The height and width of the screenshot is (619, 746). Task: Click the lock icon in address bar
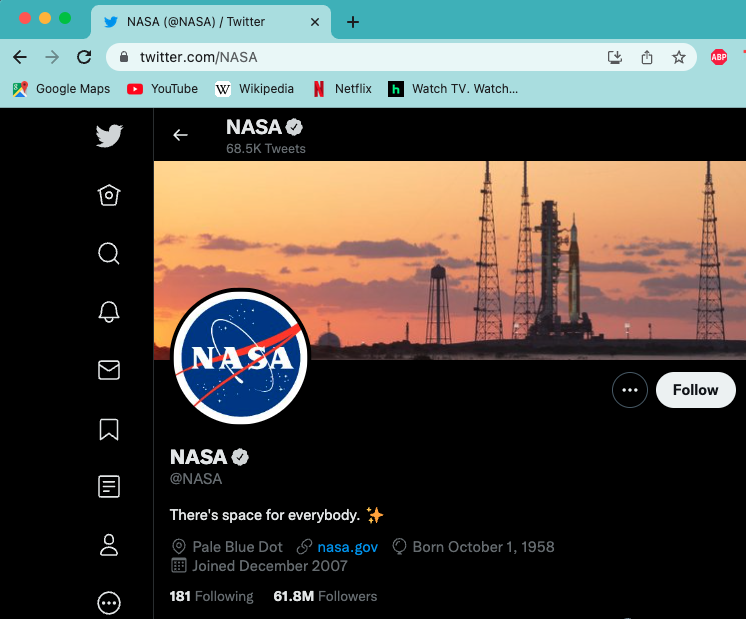[x=124, y=57]
